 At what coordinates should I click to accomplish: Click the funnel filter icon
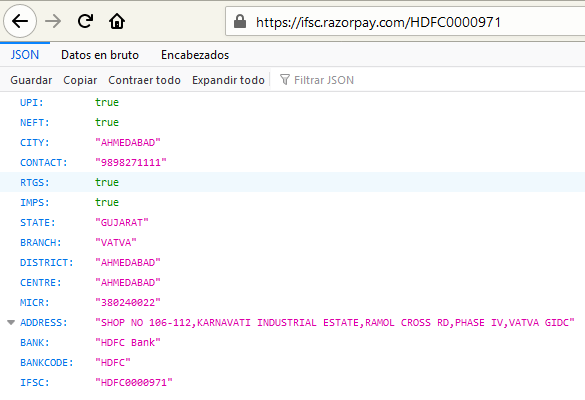click(x=285, y=79)
